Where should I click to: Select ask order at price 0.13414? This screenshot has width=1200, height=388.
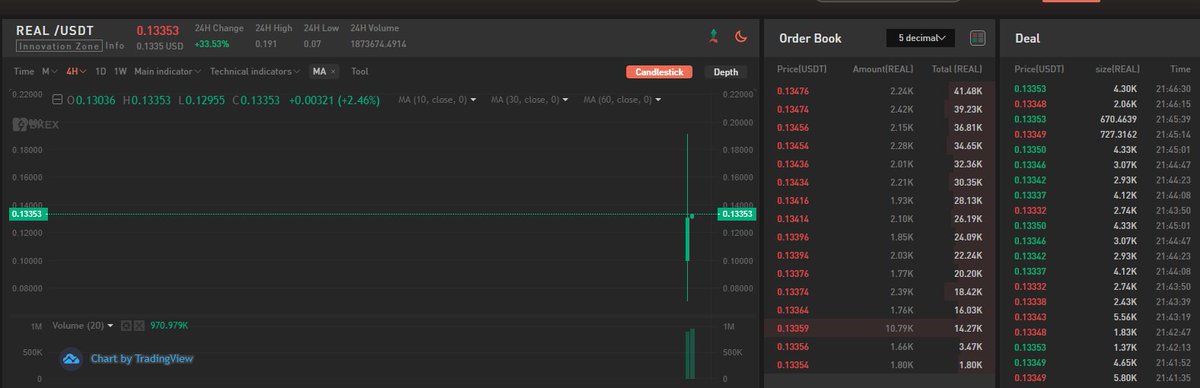(x=880, y=218)
